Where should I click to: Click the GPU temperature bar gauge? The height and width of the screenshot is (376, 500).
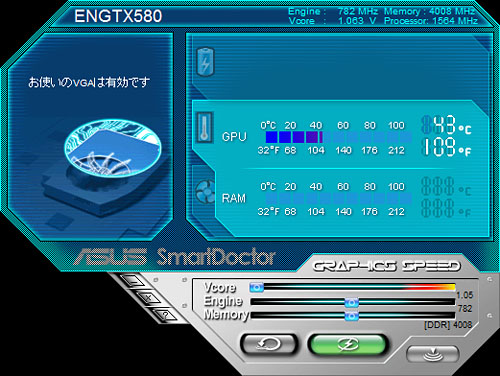[338, 137]
